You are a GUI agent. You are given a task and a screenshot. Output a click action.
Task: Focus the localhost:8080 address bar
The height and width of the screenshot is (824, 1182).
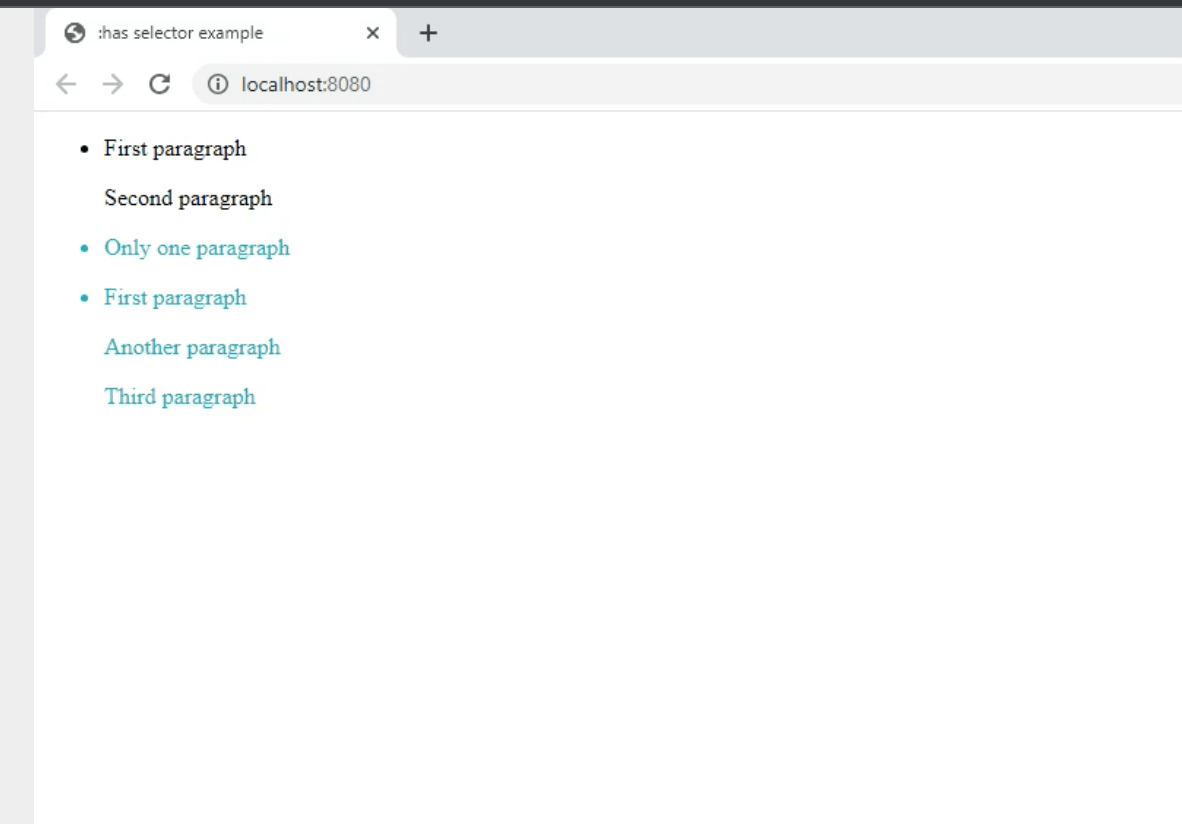click(600, 85)
